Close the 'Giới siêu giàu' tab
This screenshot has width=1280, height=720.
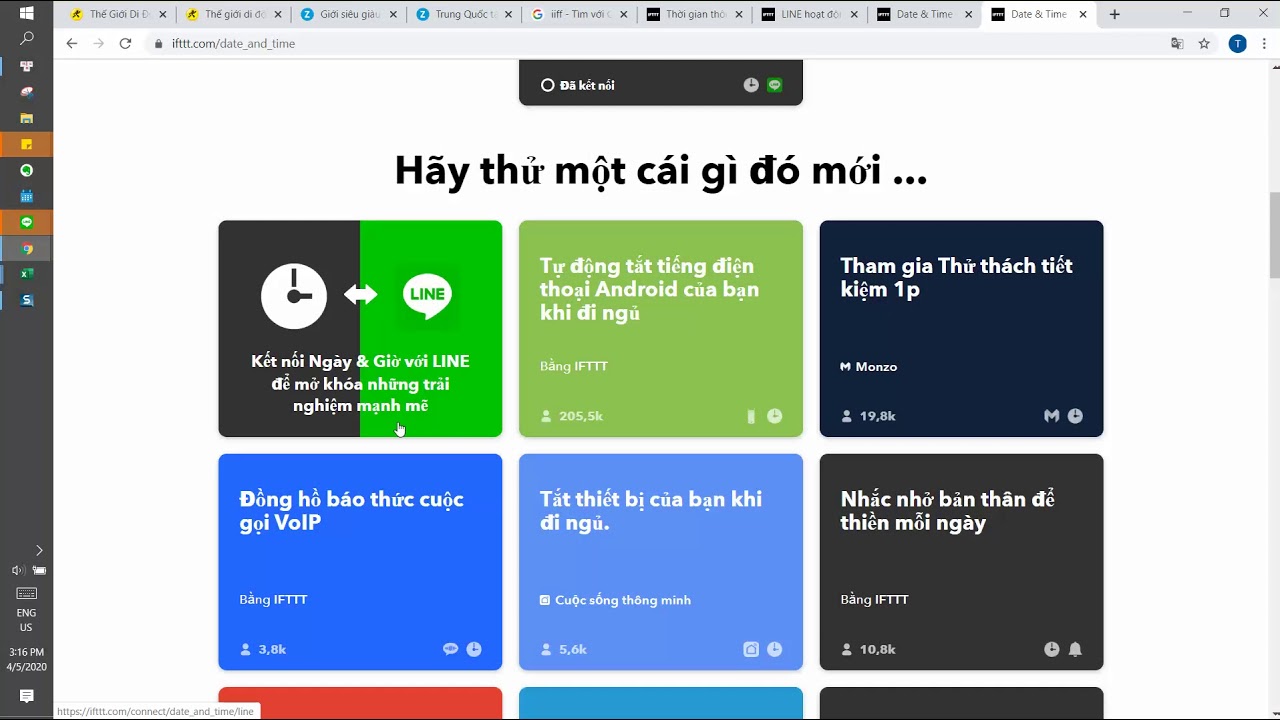[x=393, y=14]
